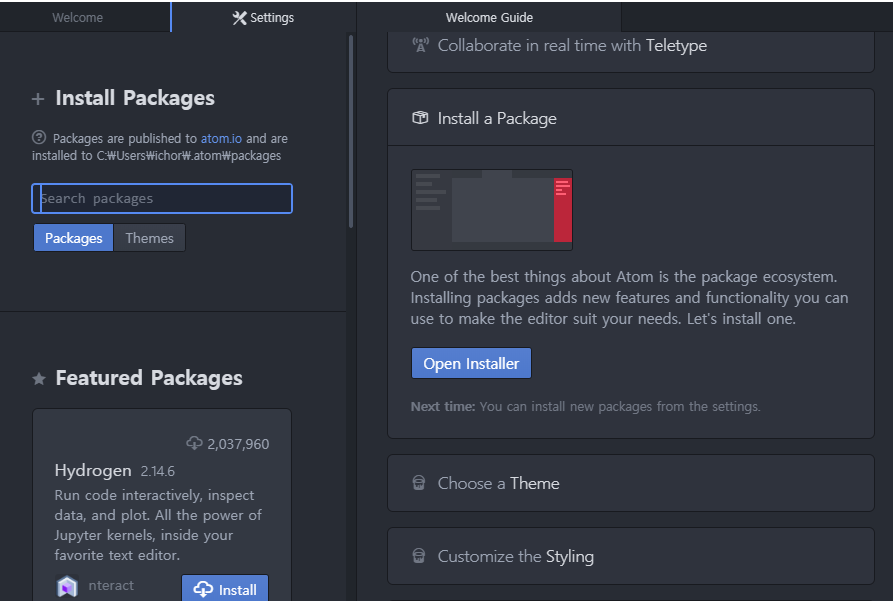
Task: Click the Settings tools icon
Action: tap(239, 18)
